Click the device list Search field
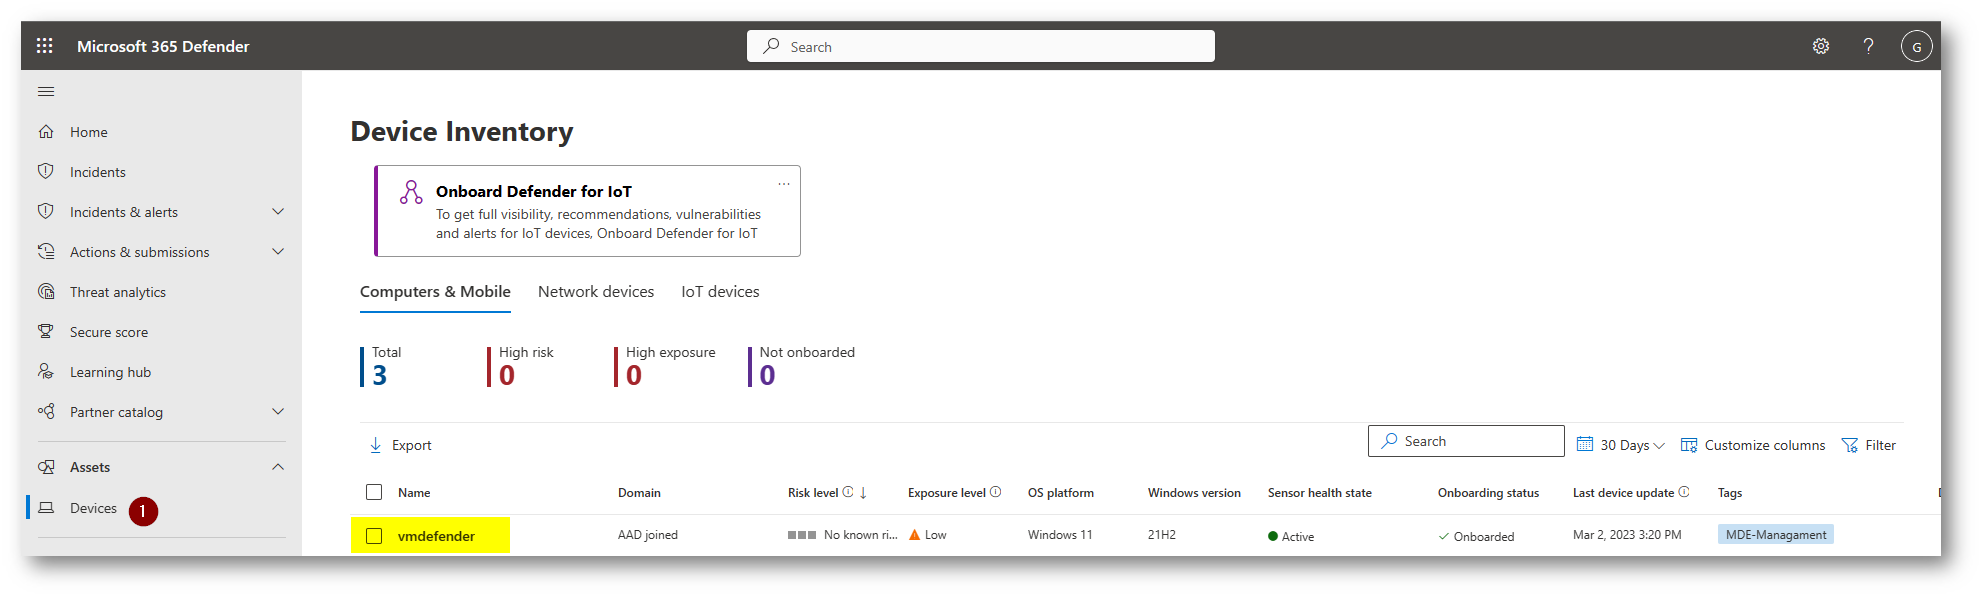Screen dimensions: 1983x598 [1466, 441]
